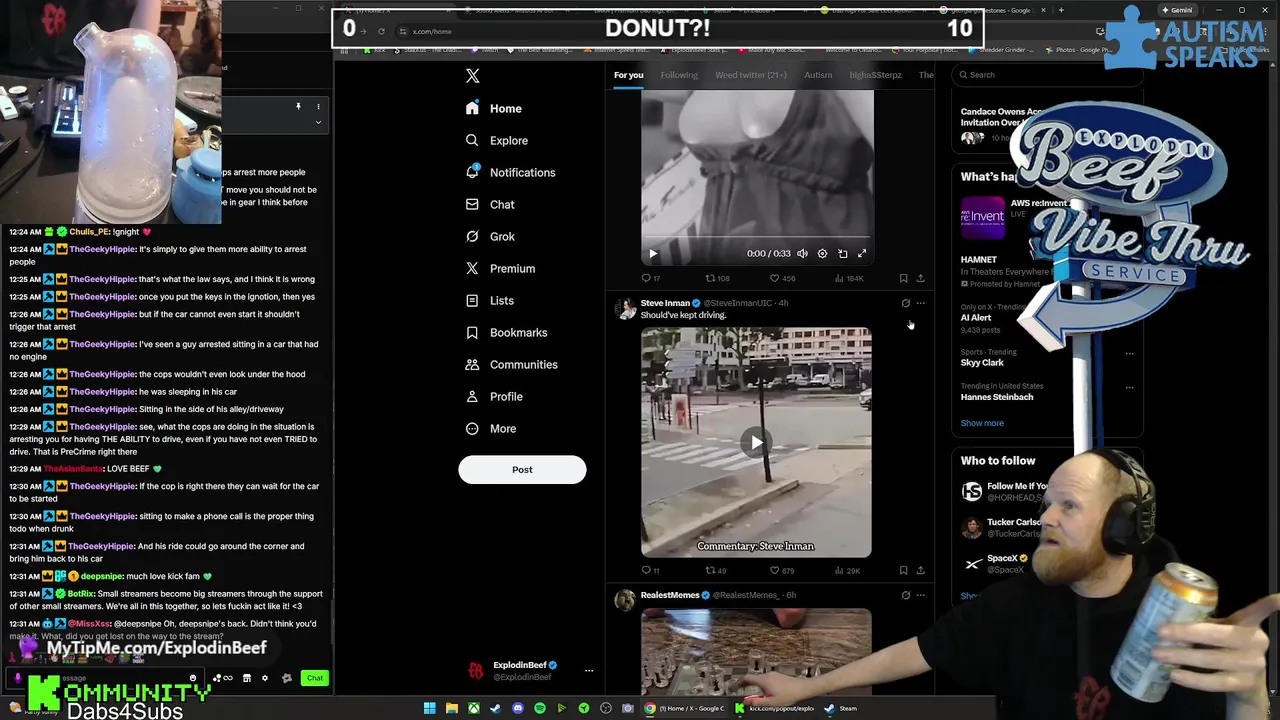Bookmark Steve Inman's post
The width and height of the screenshot is (1280, 720).
tap(903, 571)
